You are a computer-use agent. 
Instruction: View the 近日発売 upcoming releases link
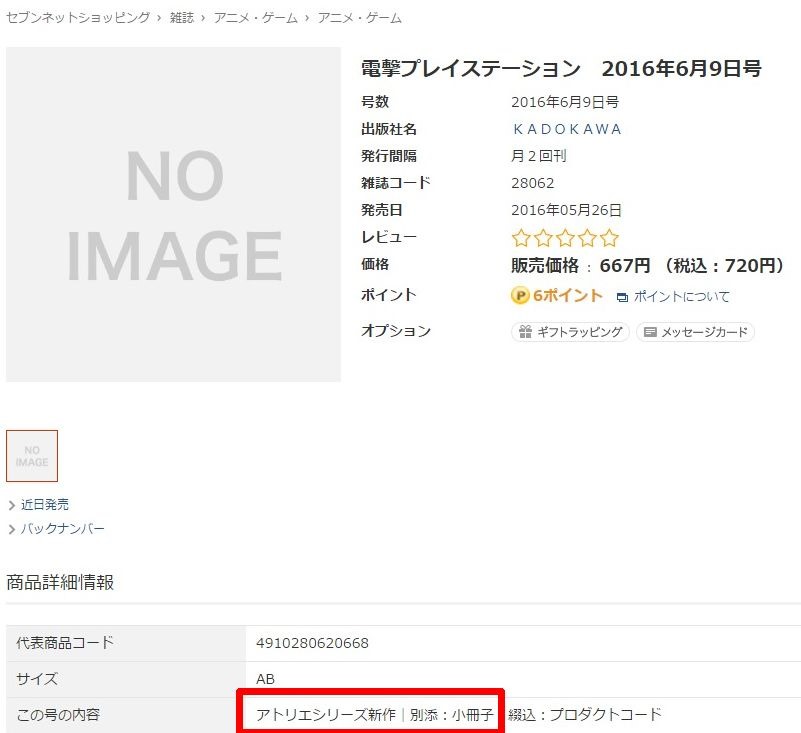pos(45,505)
